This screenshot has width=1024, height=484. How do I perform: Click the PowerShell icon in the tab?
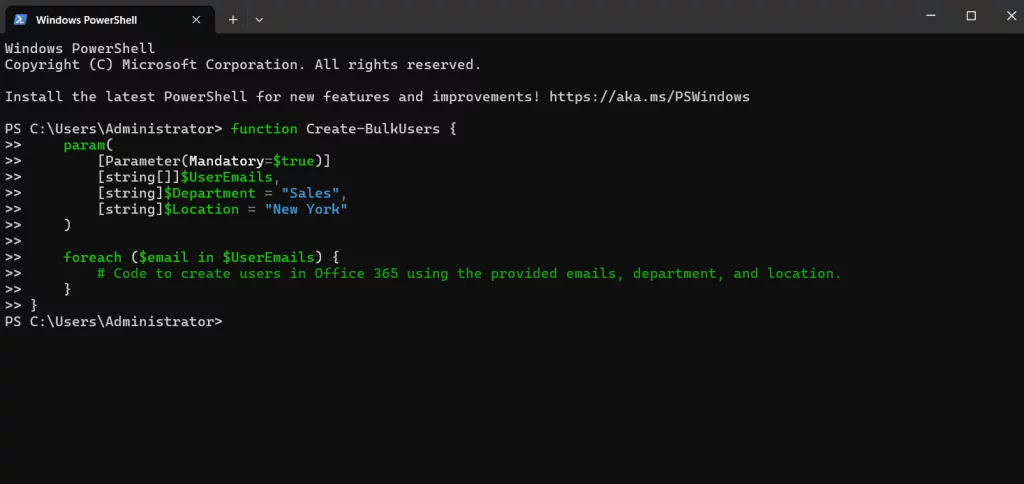(x=20, y=18)
